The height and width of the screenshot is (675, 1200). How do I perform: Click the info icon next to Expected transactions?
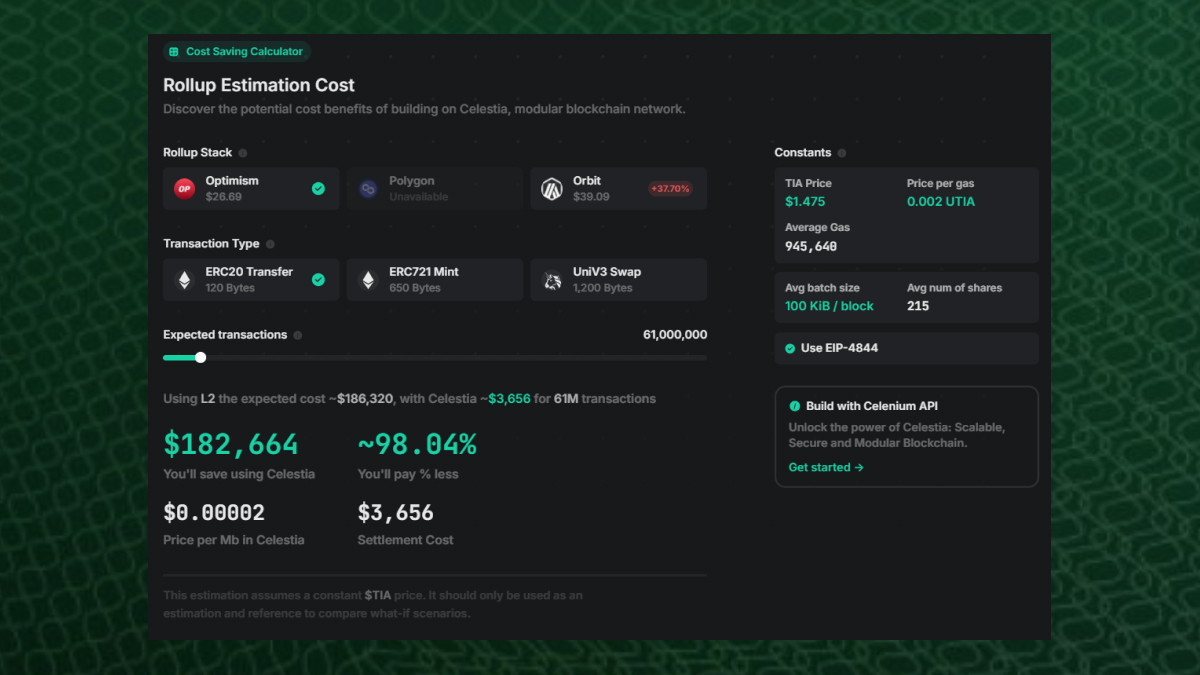(298, 335)
